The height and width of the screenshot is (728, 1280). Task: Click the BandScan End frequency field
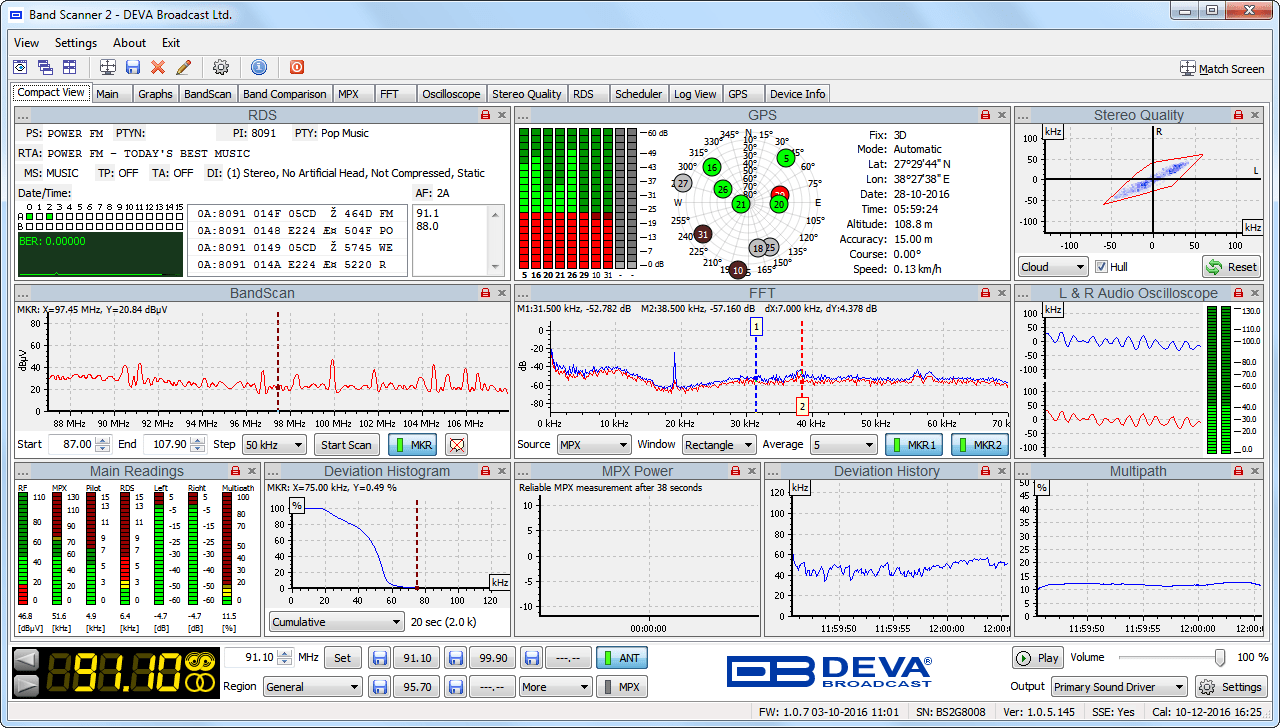click(x=175, y=445)
